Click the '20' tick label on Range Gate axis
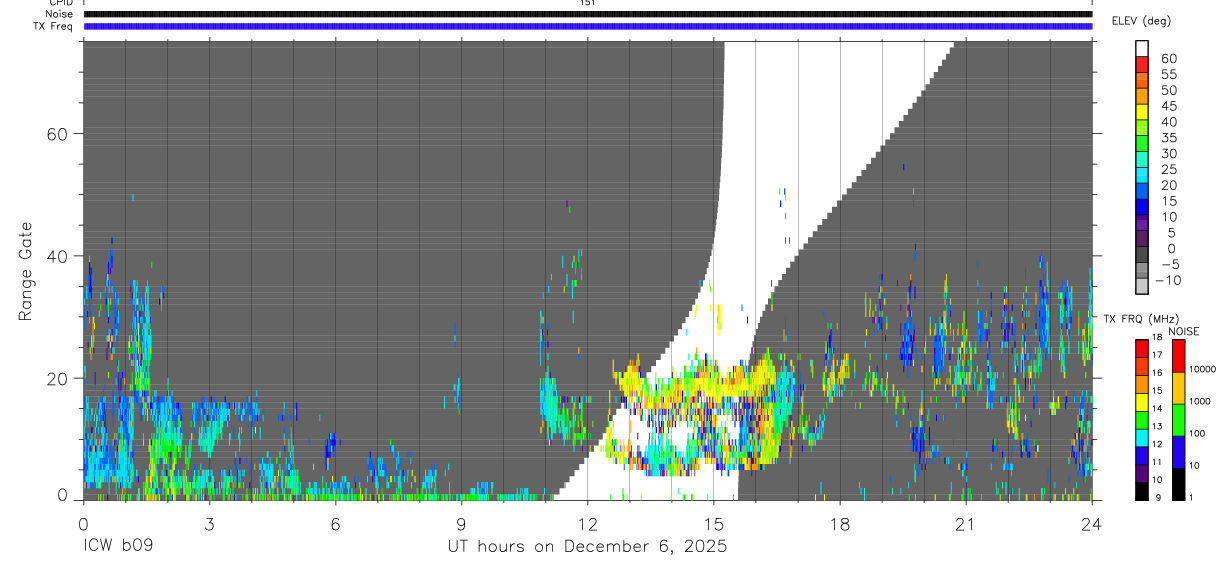 tap(57, 378)
